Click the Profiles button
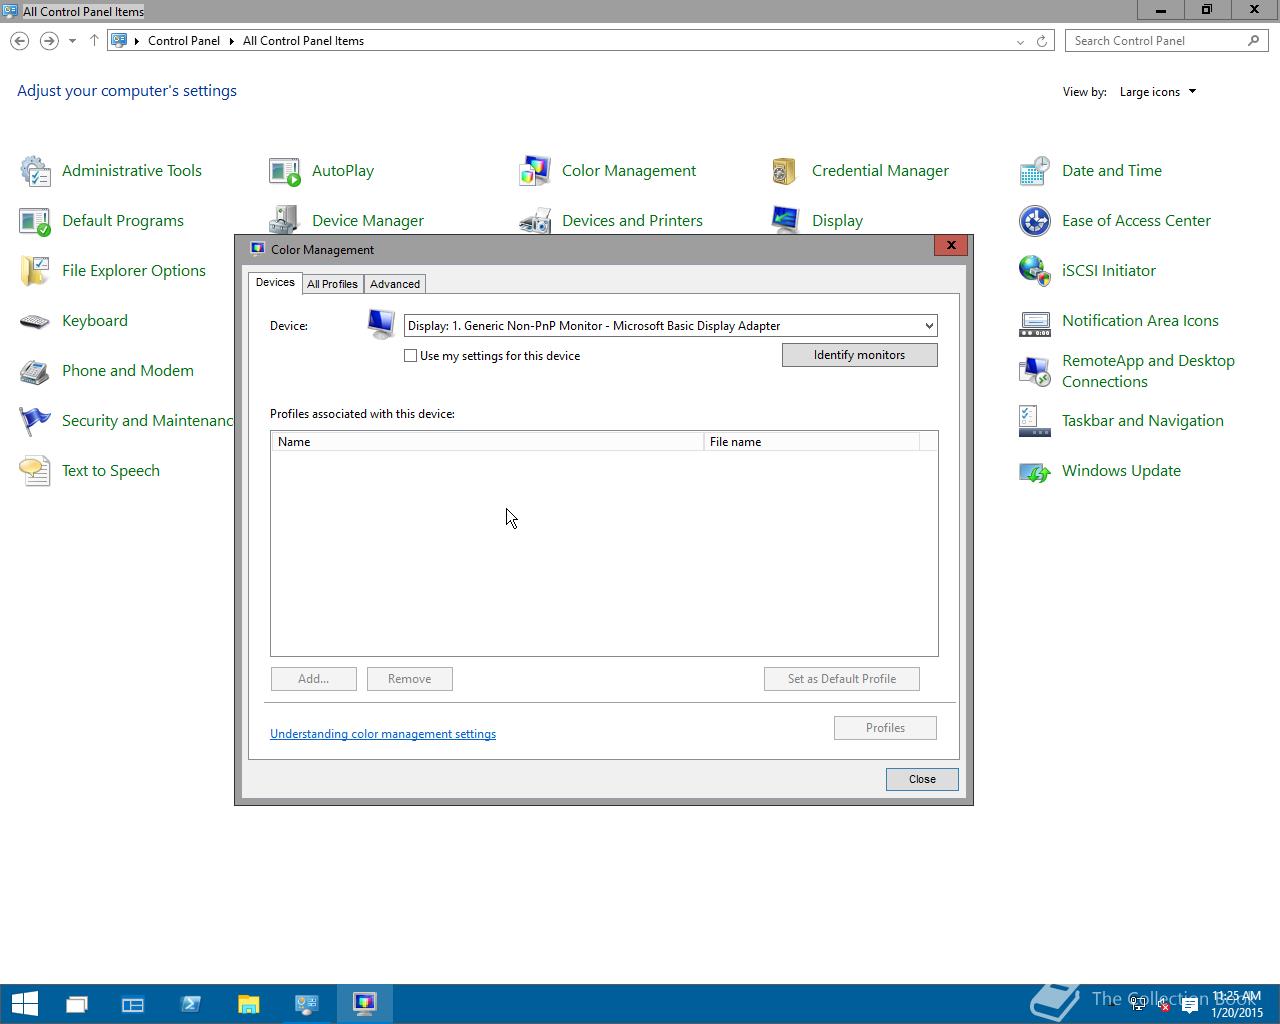1280x1024 pixels. [x=885, y=728]
